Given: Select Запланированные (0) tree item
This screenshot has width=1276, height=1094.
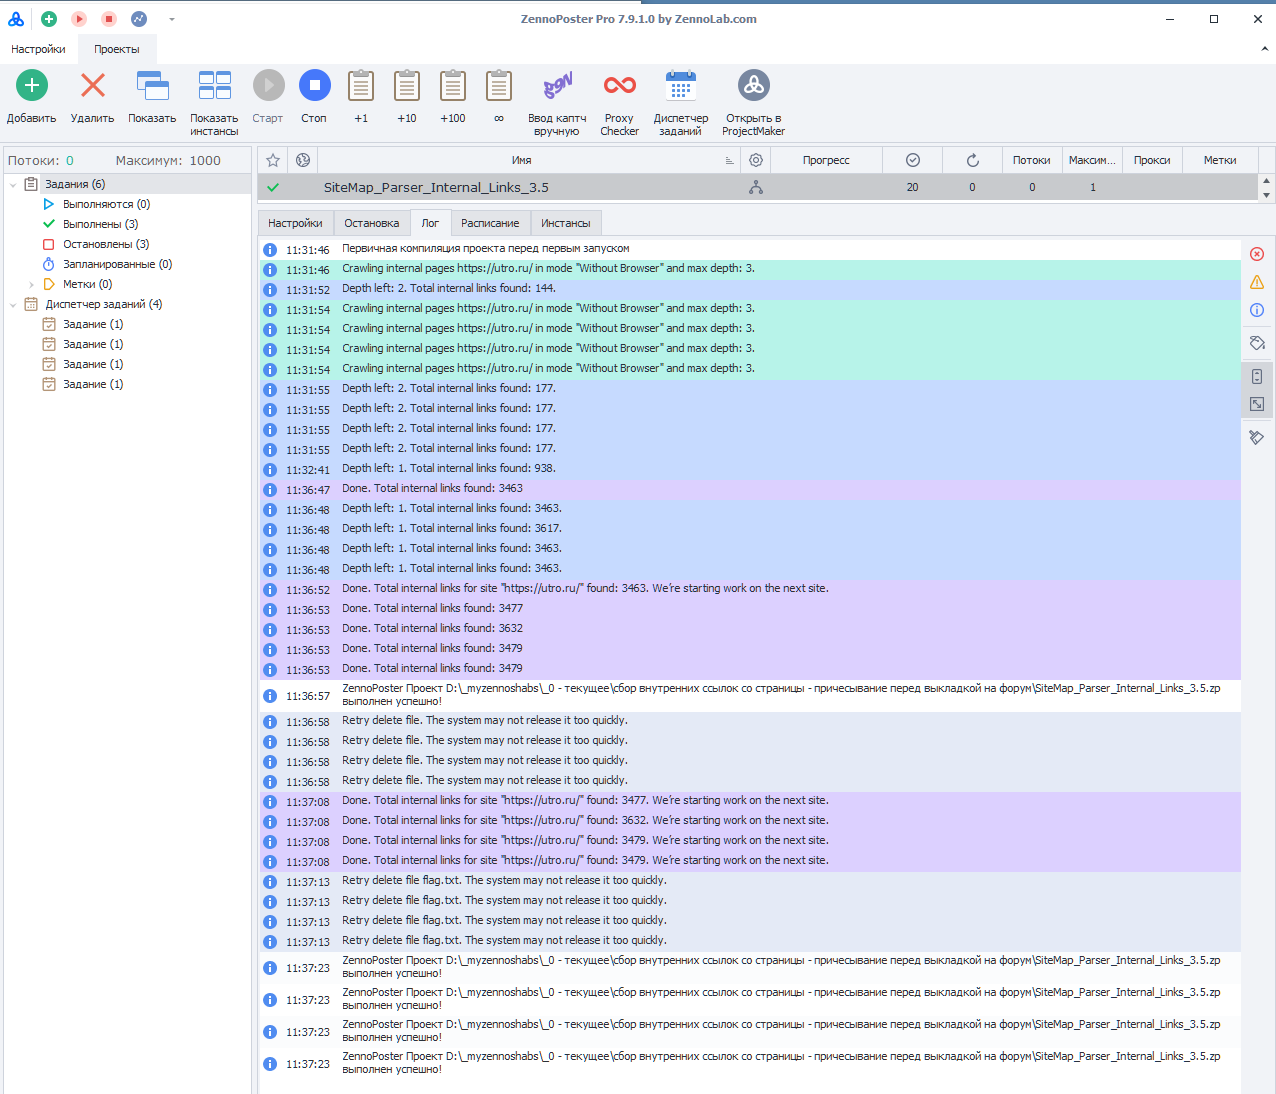Looking at the screenshot, I should tap(117, 264).
